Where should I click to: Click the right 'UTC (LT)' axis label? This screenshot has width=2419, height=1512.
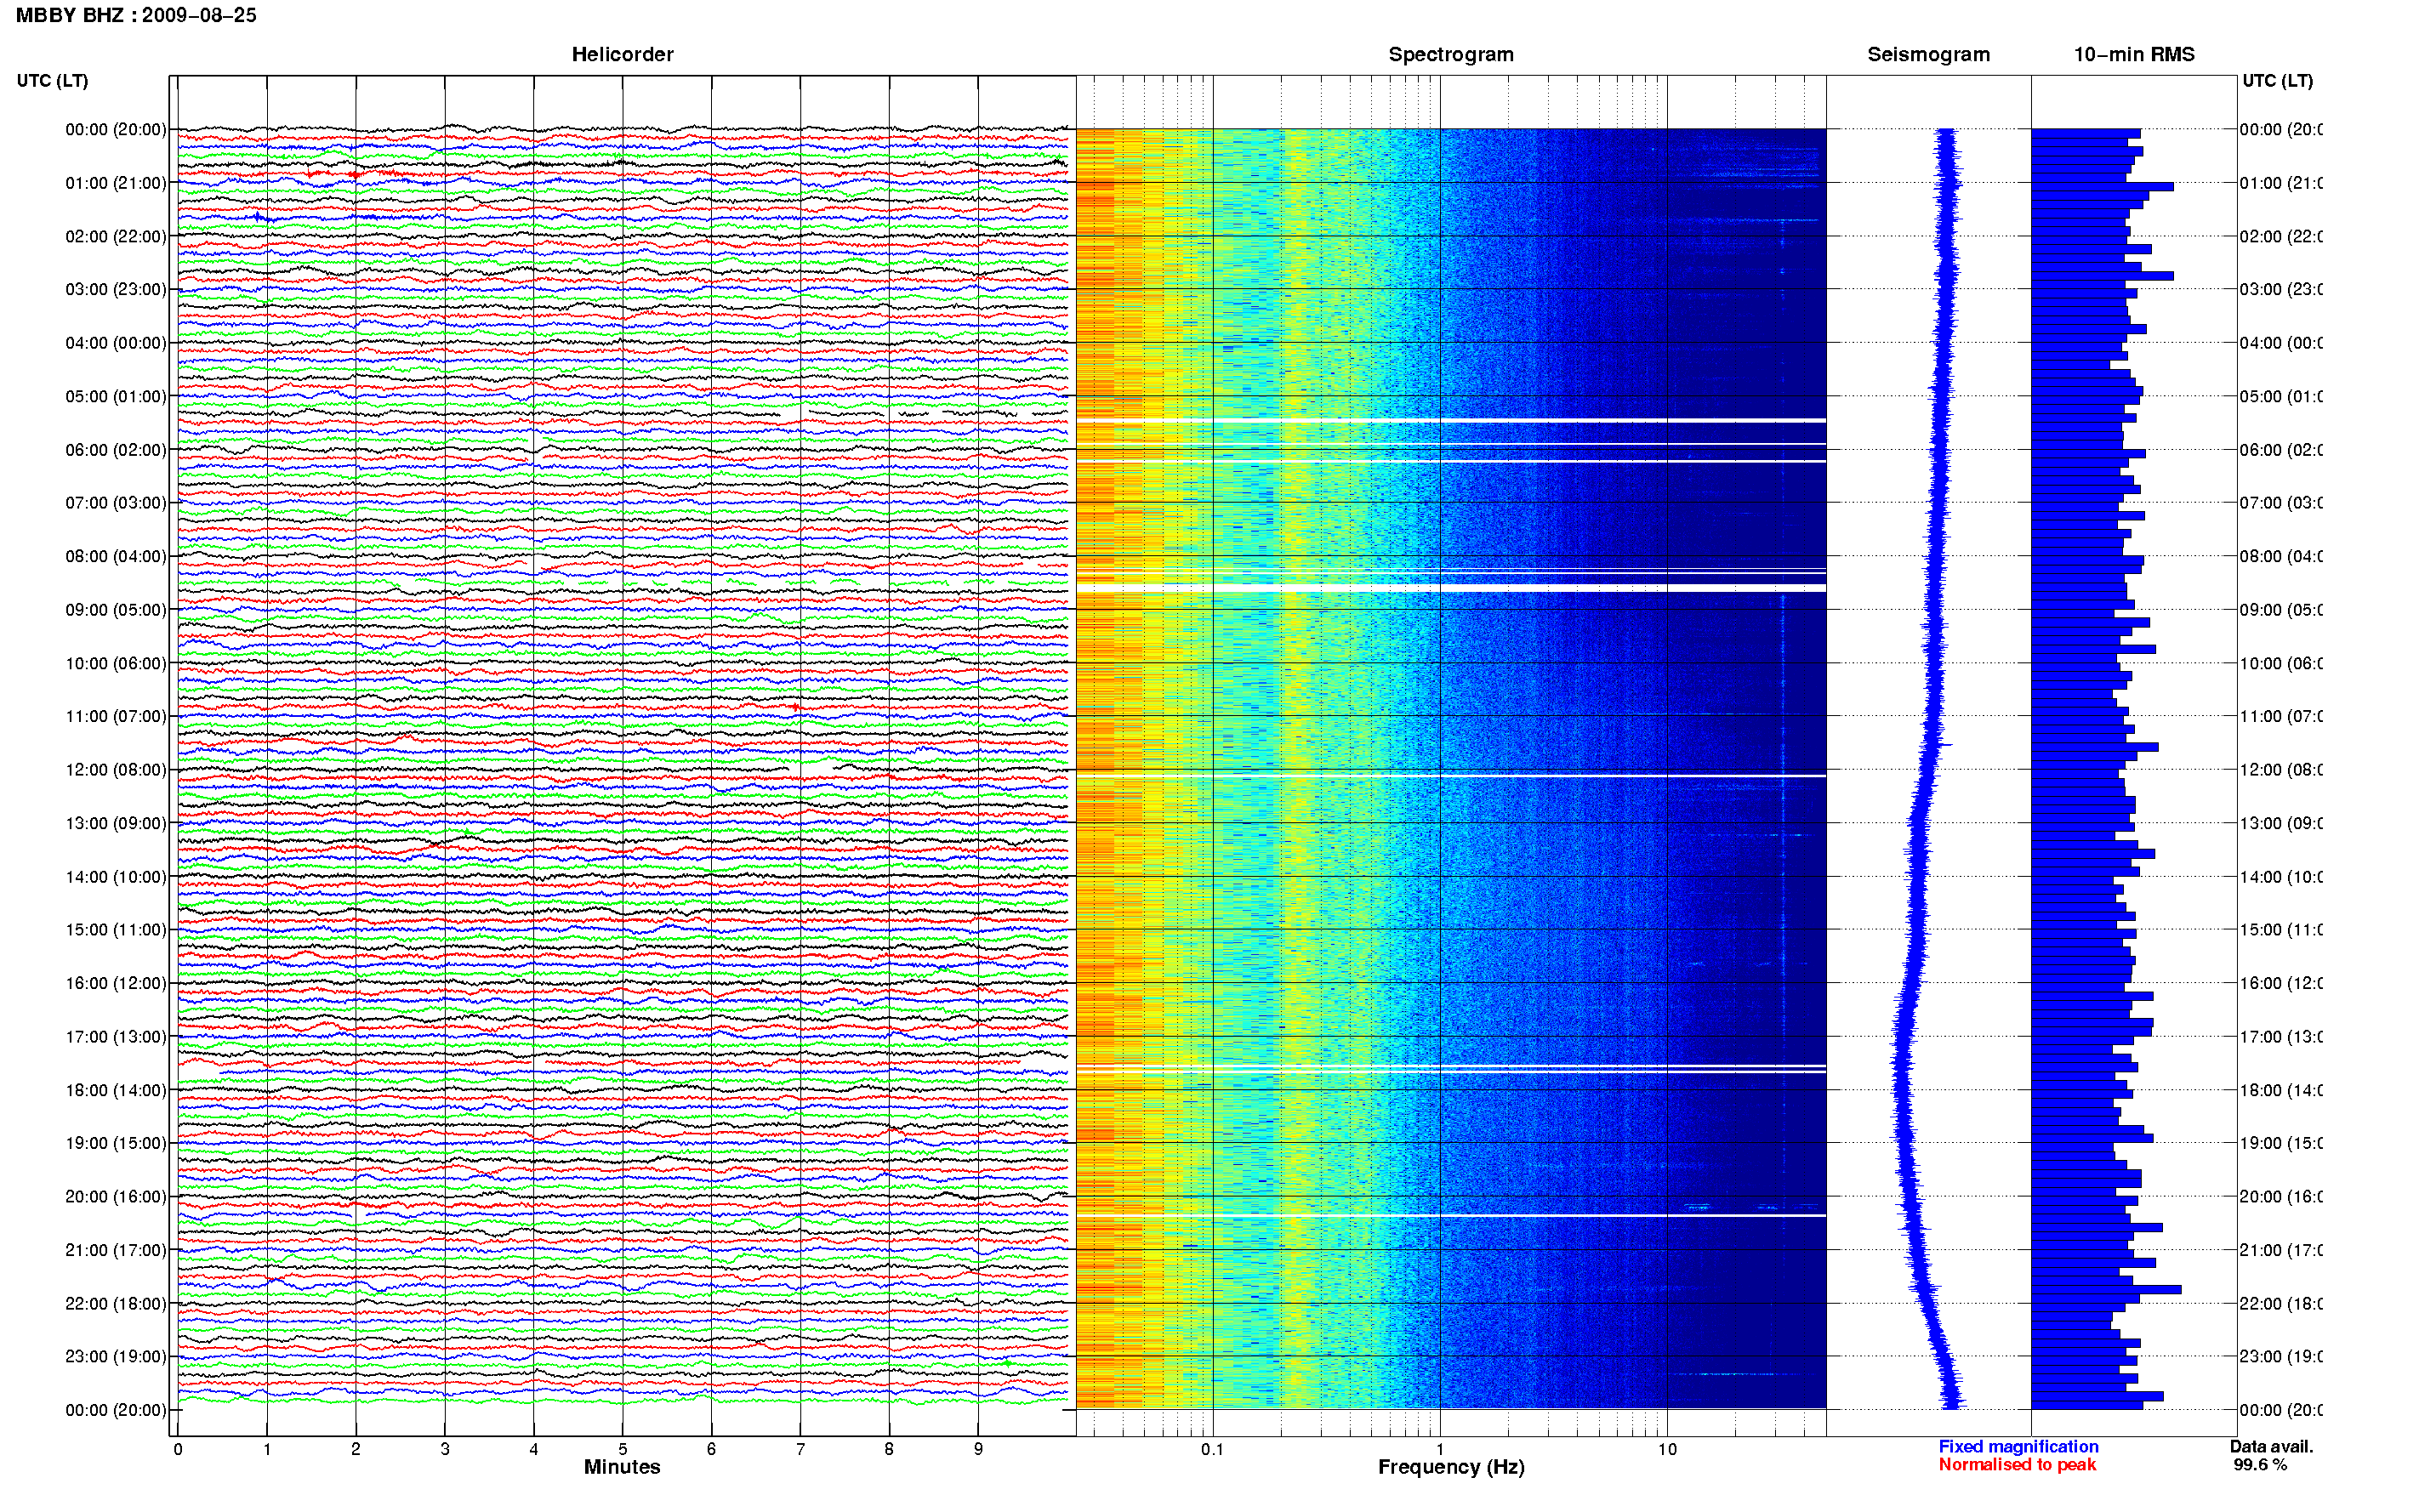[x=2277, y=81]
